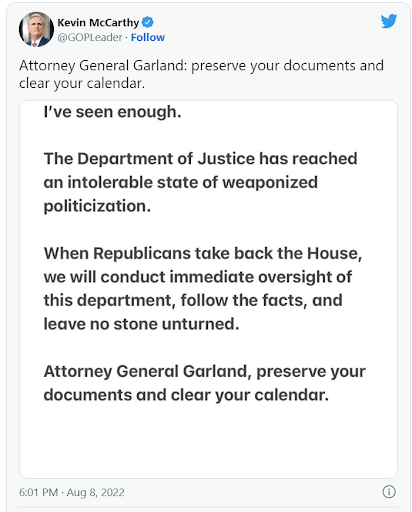Click the Twitter bird logo icon
Viewport: 412px width, 512px height.
[389, 21]
